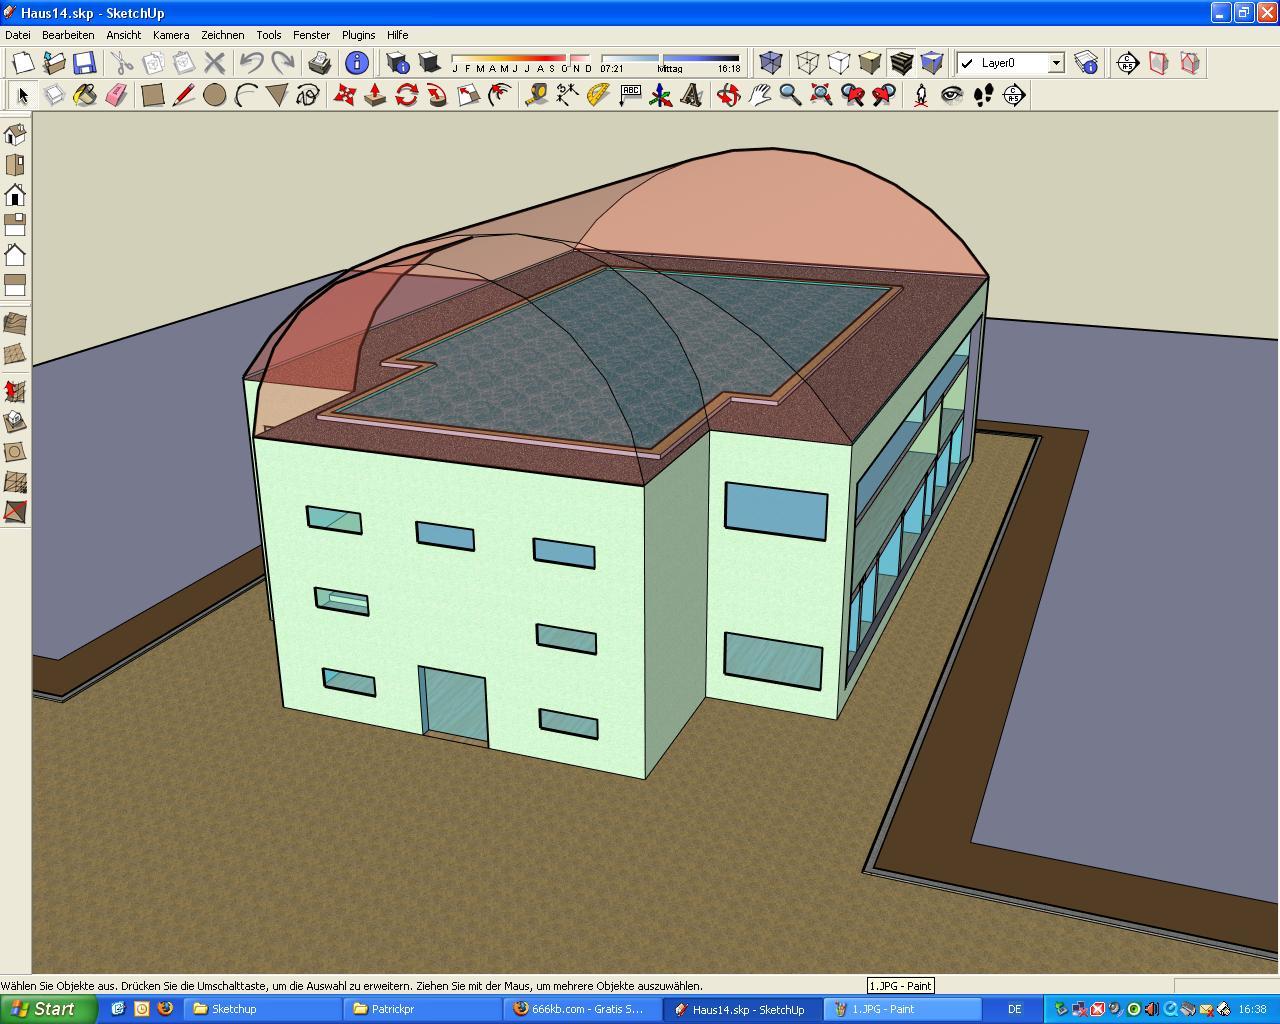The height and width of the screenshot is (1024, 1280).
Task: Activate the Axes tool
Action: click(661, 95)
